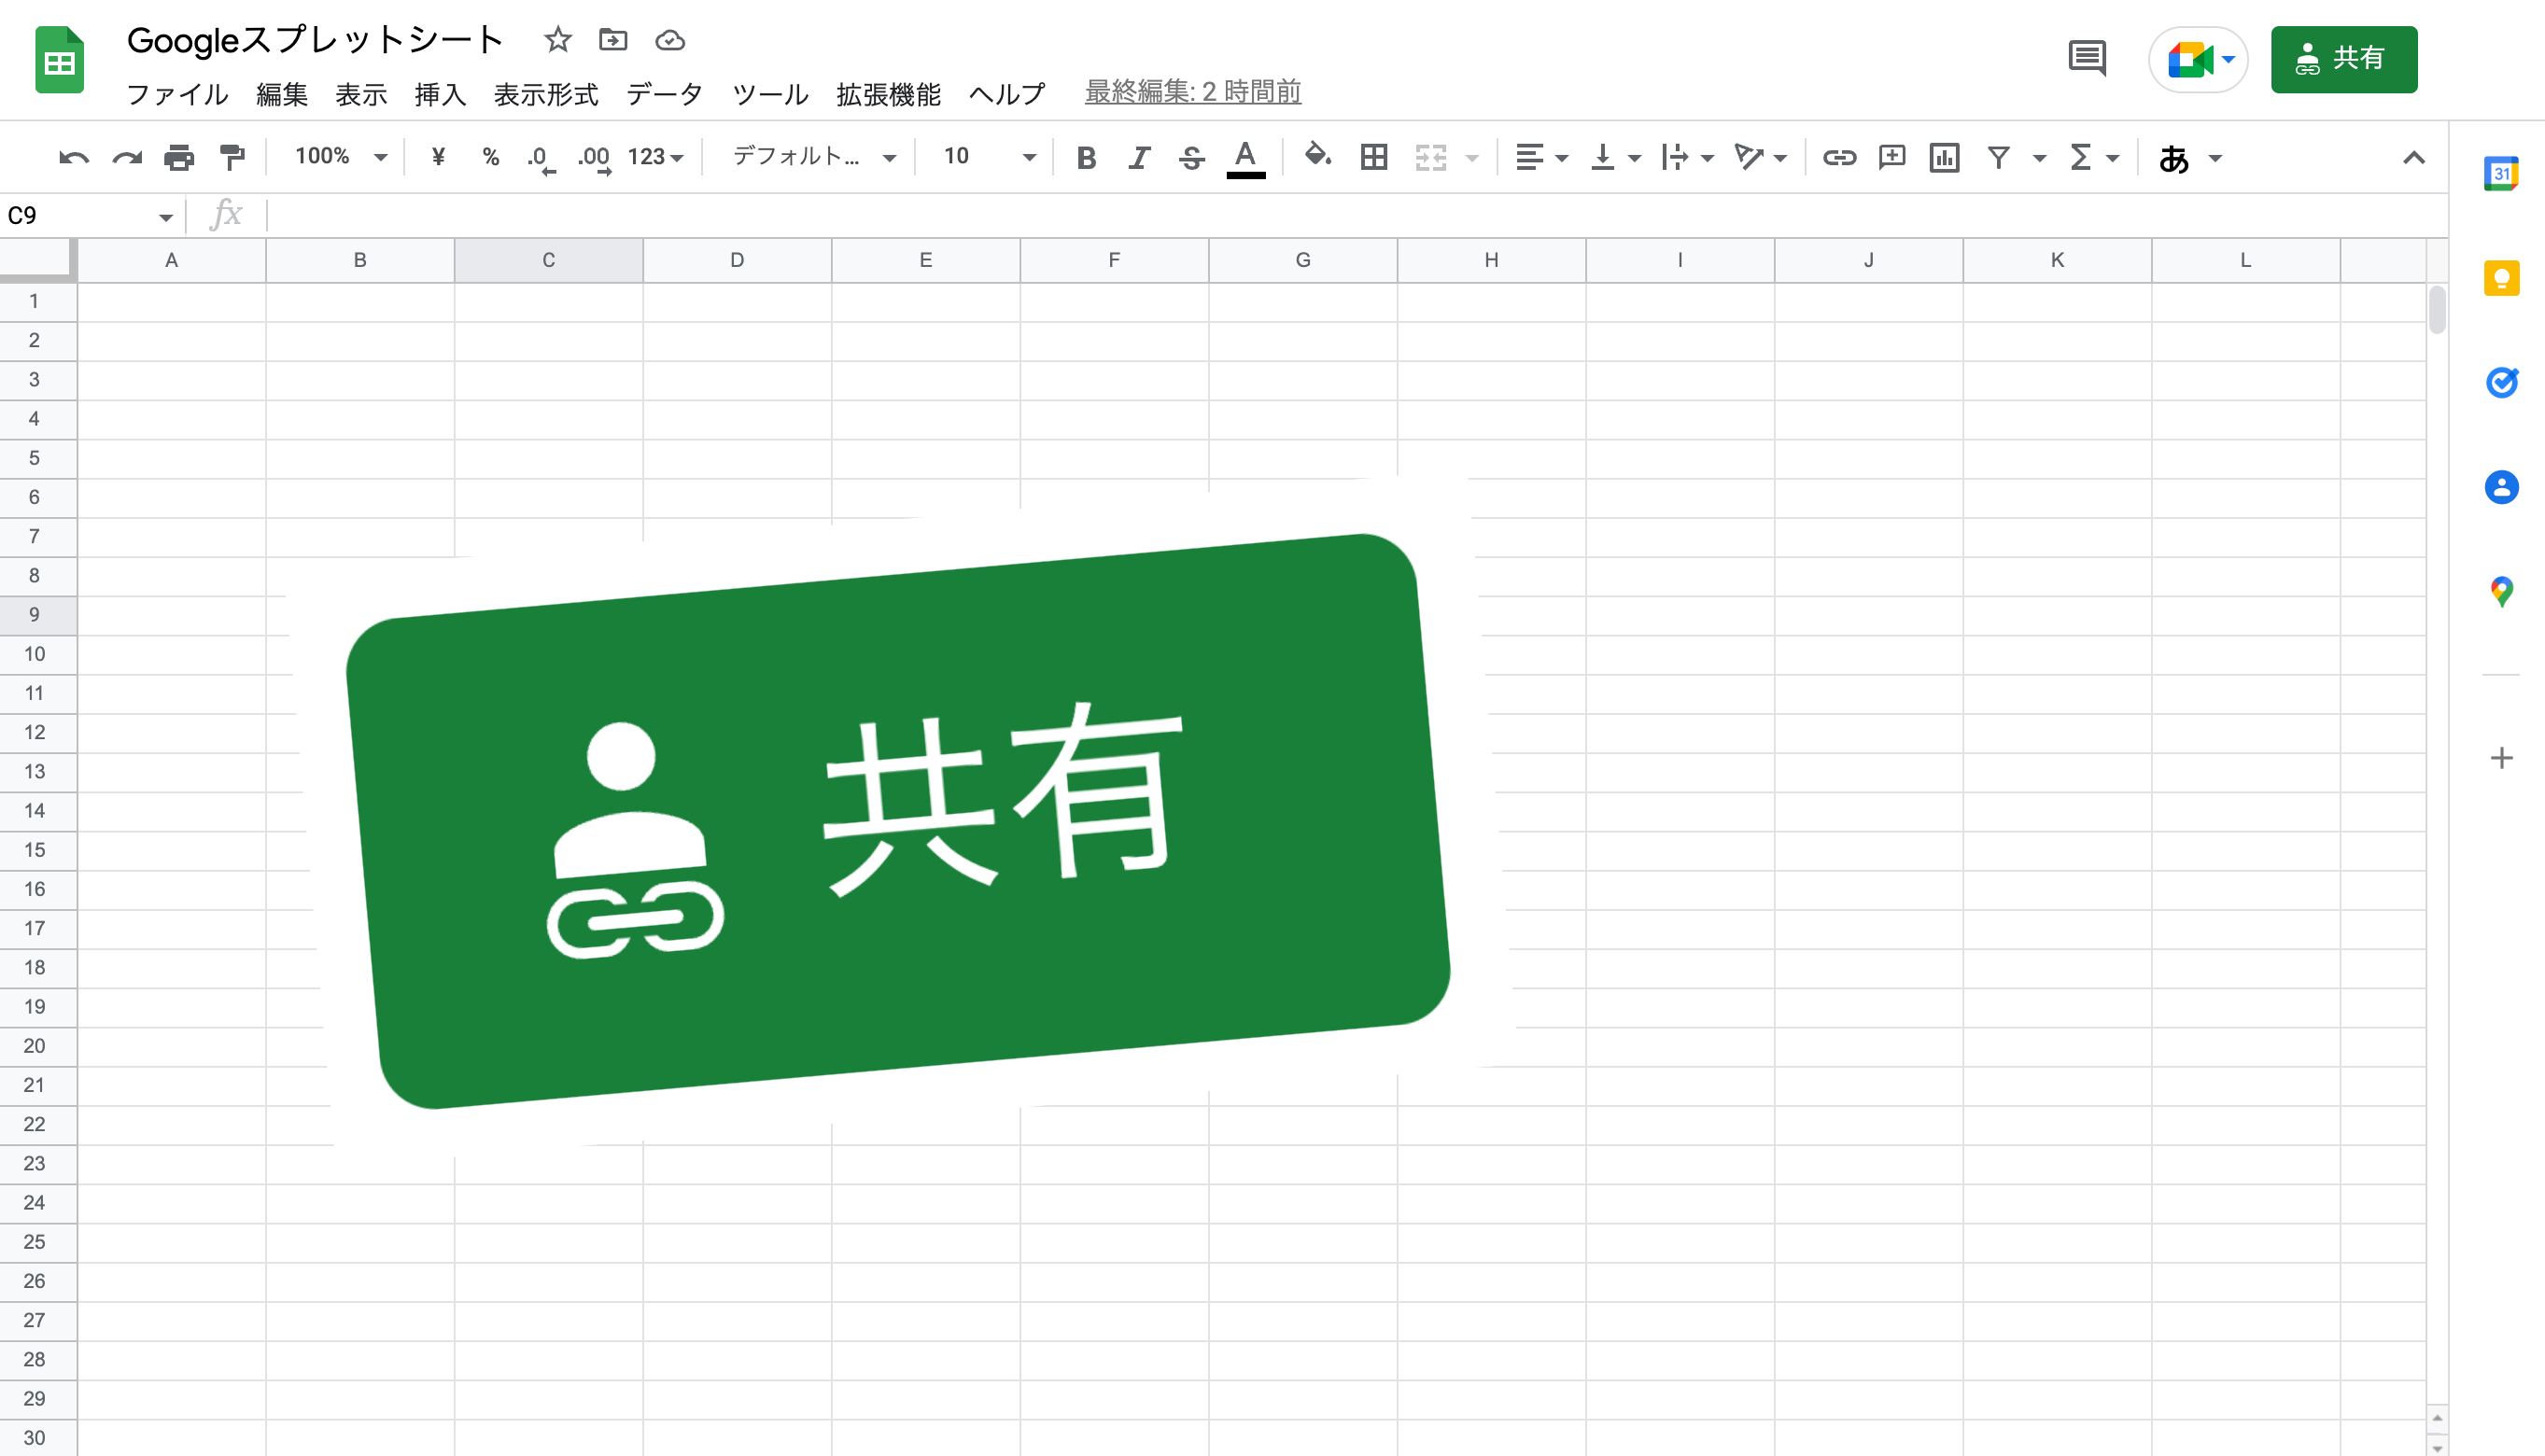Click the Merge cells icon

pyautogui.click(x=1431, y=157)
